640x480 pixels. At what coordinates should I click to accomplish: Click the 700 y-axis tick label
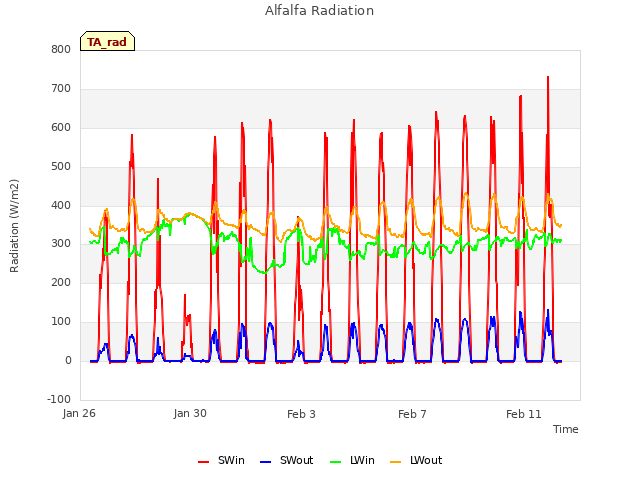click(61, 89)
